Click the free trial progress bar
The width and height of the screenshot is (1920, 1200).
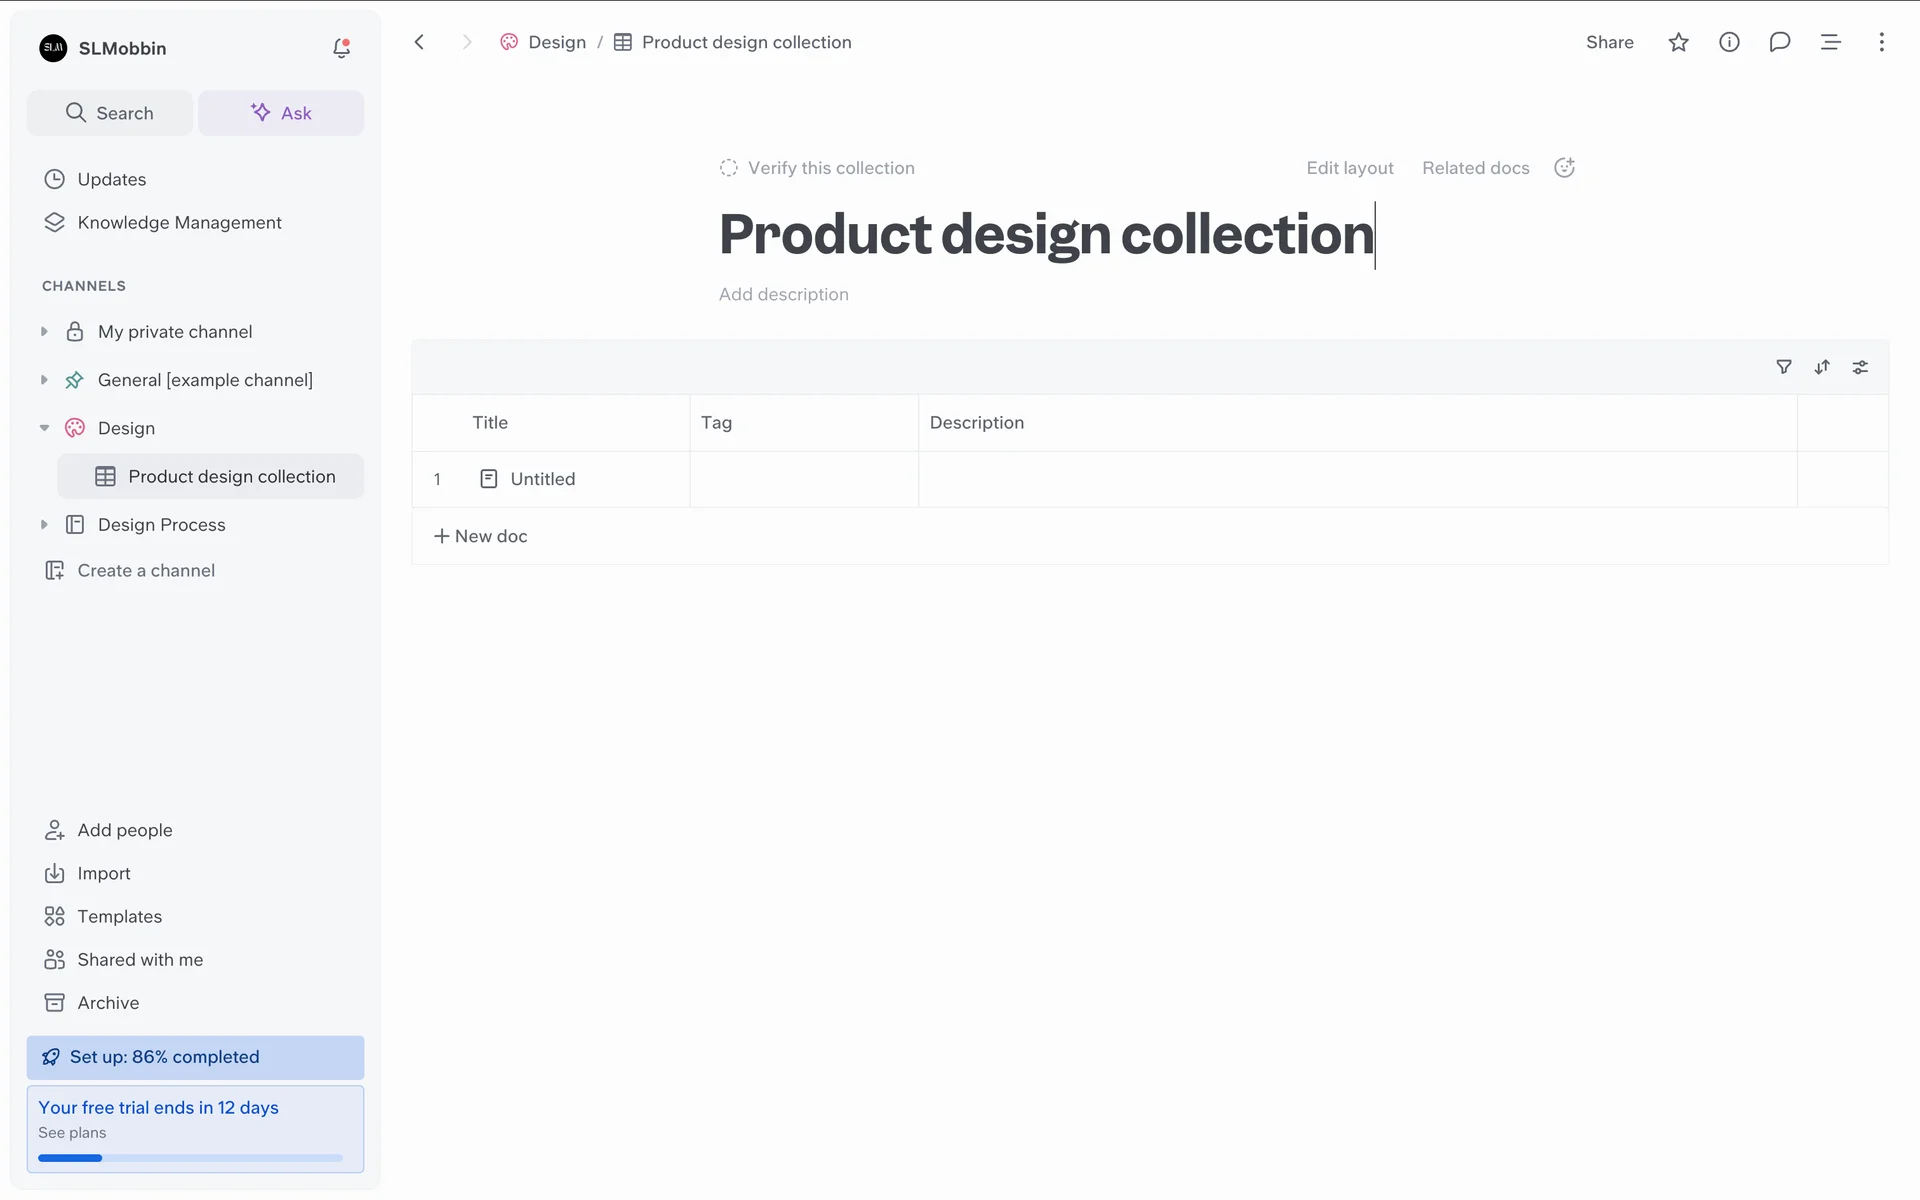[x=190, y=1158]
